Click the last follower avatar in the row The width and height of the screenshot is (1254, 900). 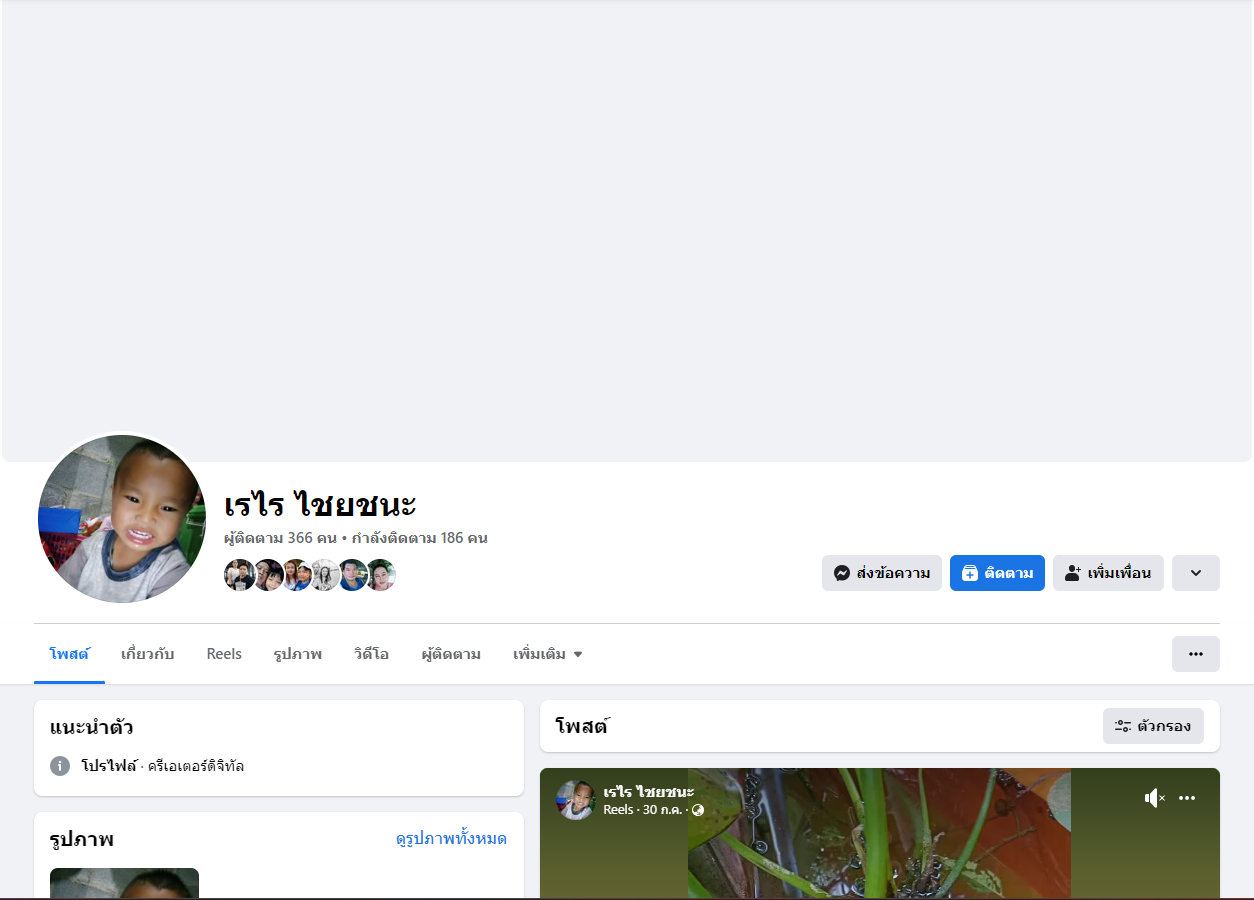(x=380, y=575)
